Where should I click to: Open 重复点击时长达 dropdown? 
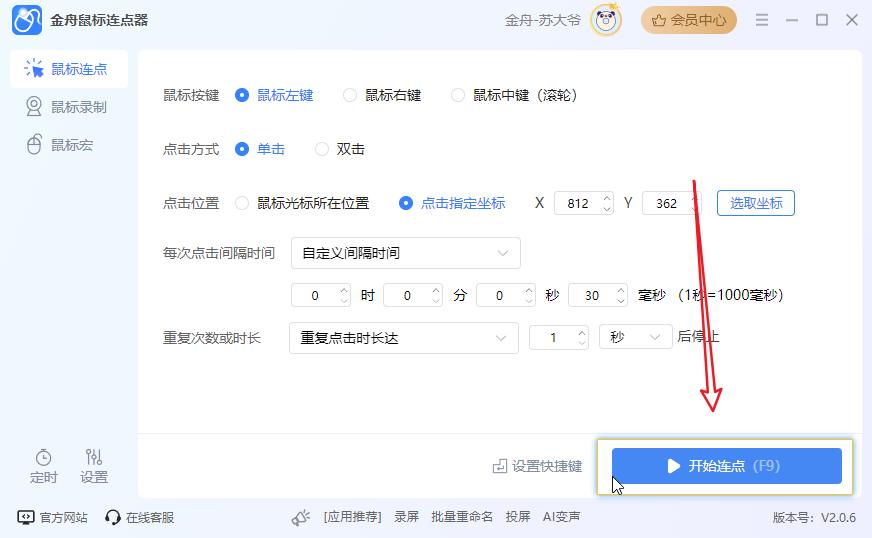pos(403,338)
